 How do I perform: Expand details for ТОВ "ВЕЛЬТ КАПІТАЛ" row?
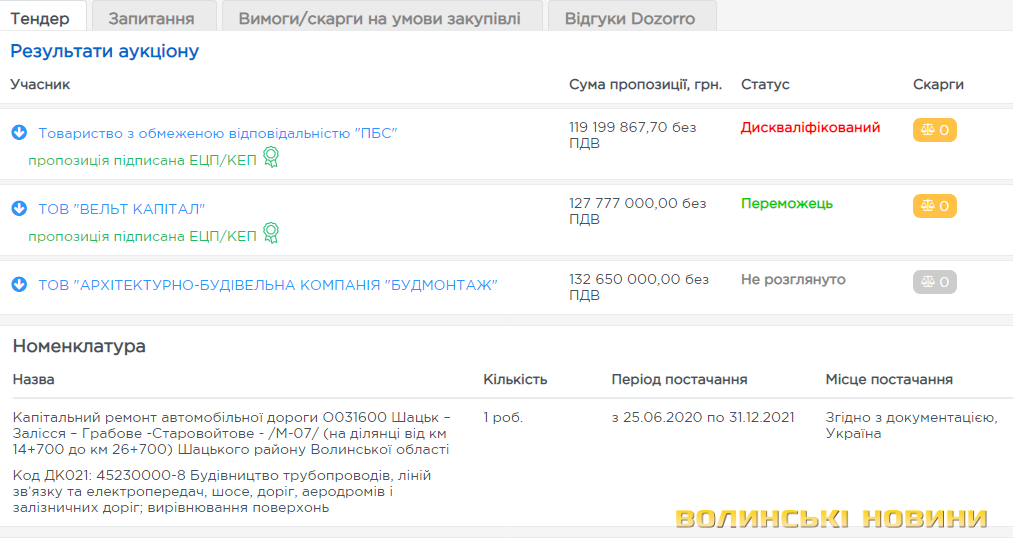pyautogui.click(x=19, y=209)
